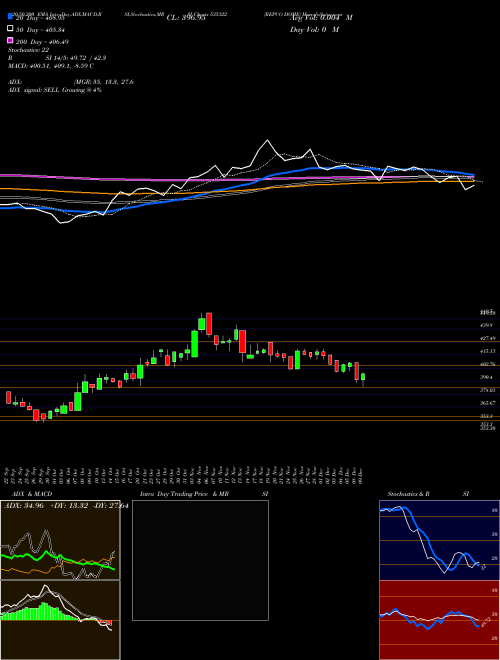The width and height of the screenshot is (500, 660).
Task: Click the 'CL: 396.95' close price
Action: tap(186, 18)
